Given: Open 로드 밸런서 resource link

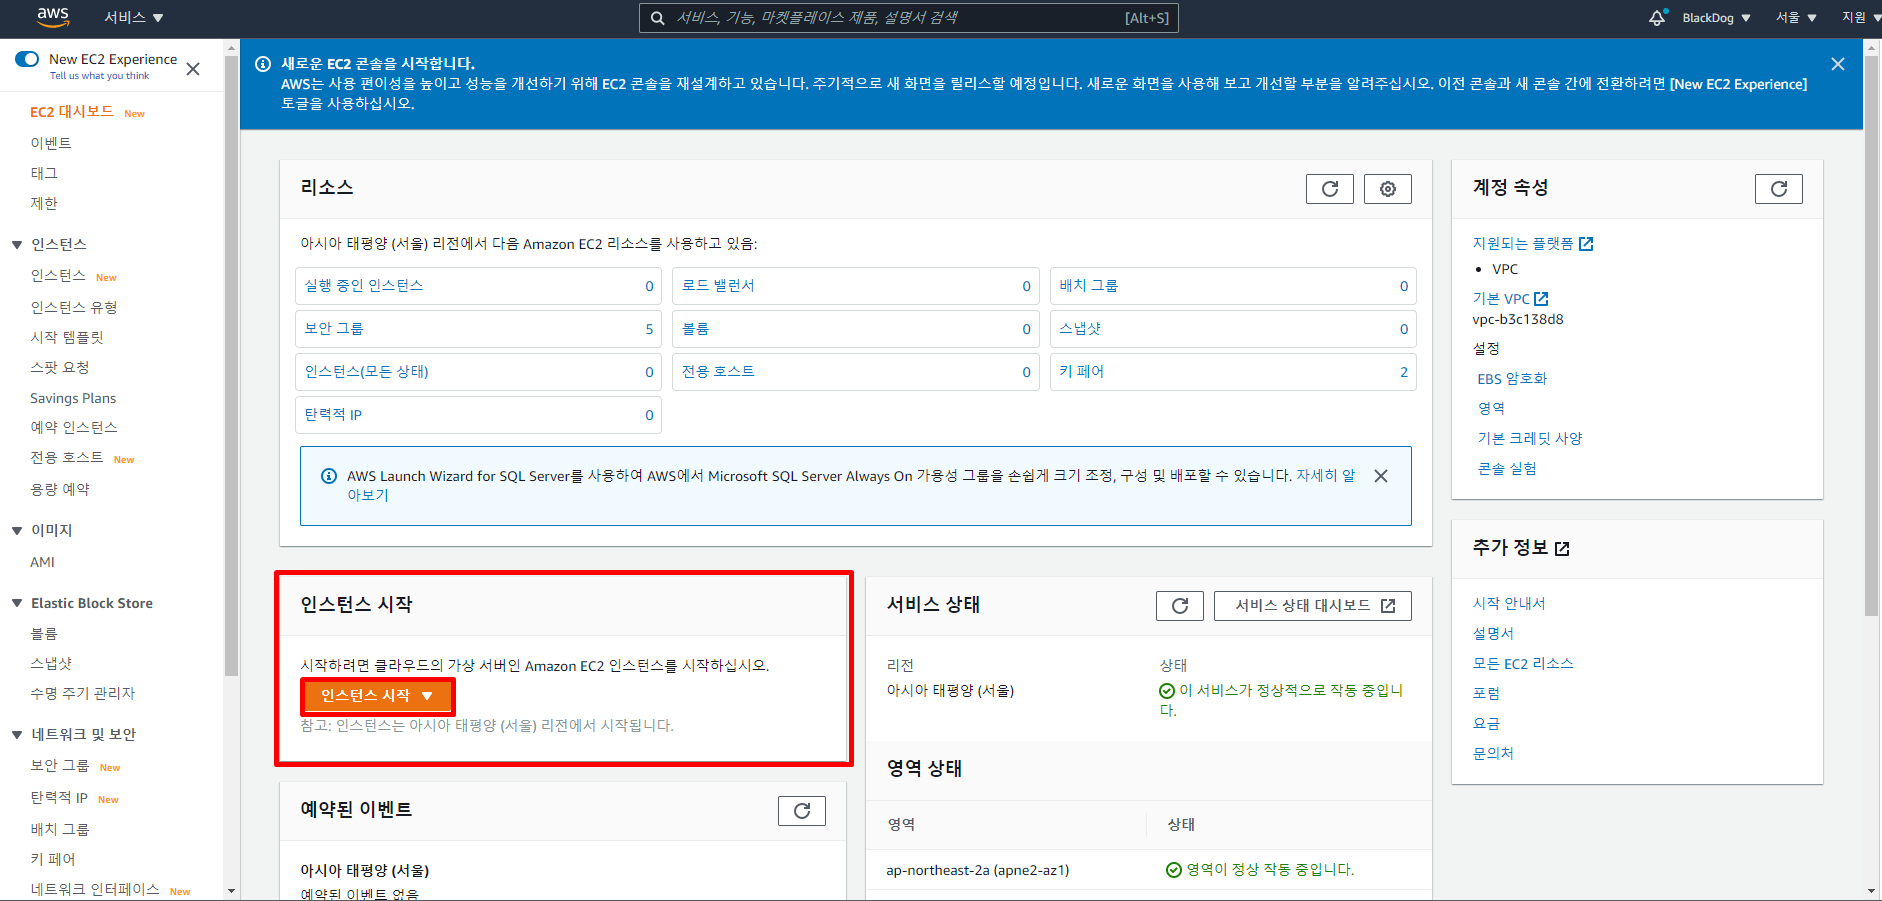Looking at the screenshot, I should [718, 286].
